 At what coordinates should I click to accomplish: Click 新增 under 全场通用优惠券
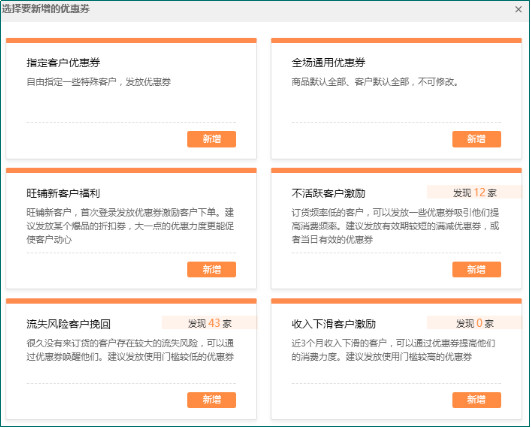pyautogui.click(x=476, y=139)
